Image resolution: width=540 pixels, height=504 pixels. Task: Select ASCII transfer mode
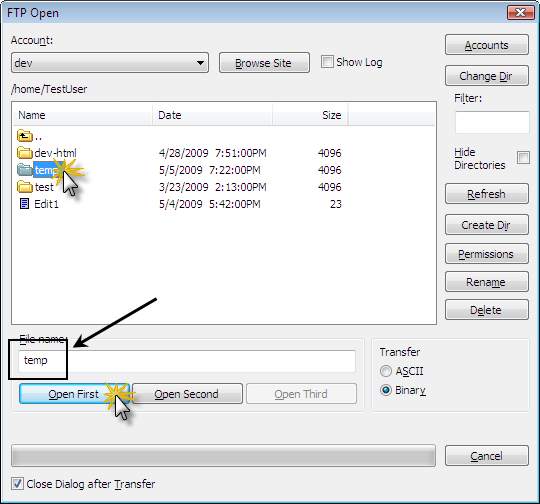coord(386,371)
